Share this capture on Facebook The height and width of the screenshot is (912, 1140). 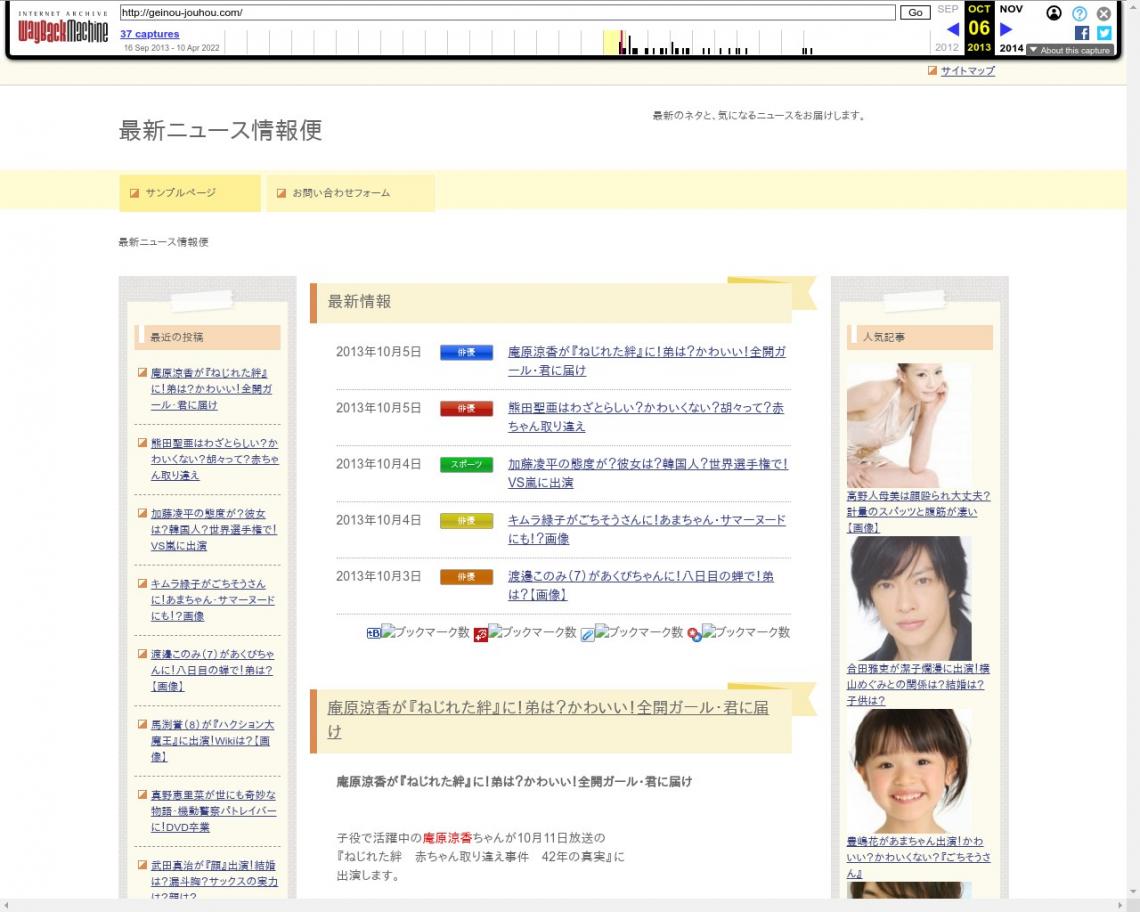[1082, 32]
